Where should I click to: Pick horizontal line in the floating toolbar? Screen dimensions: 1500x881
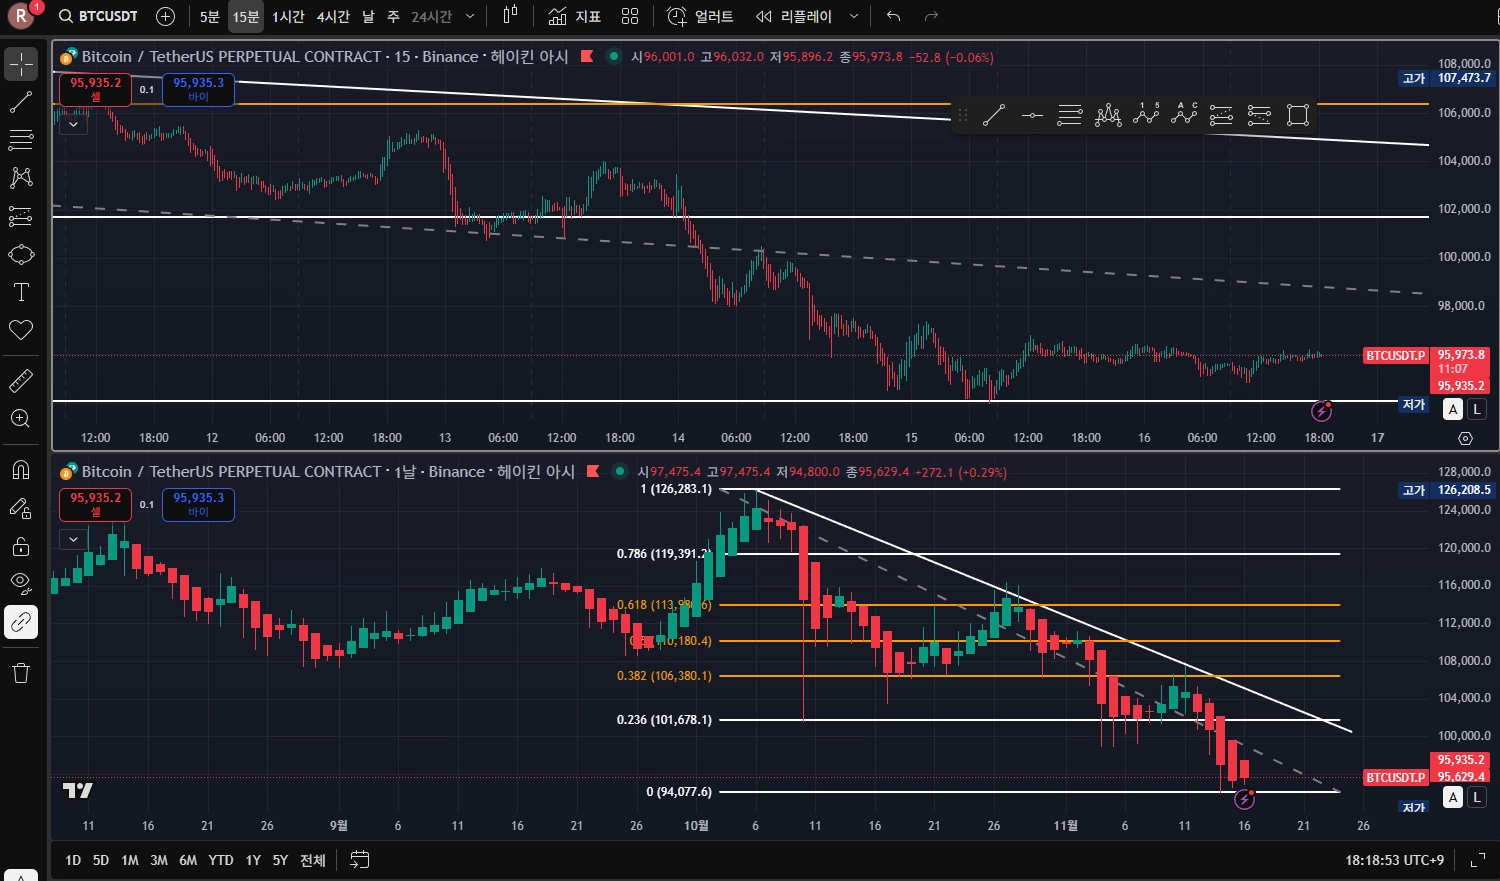pos(1032,115)
